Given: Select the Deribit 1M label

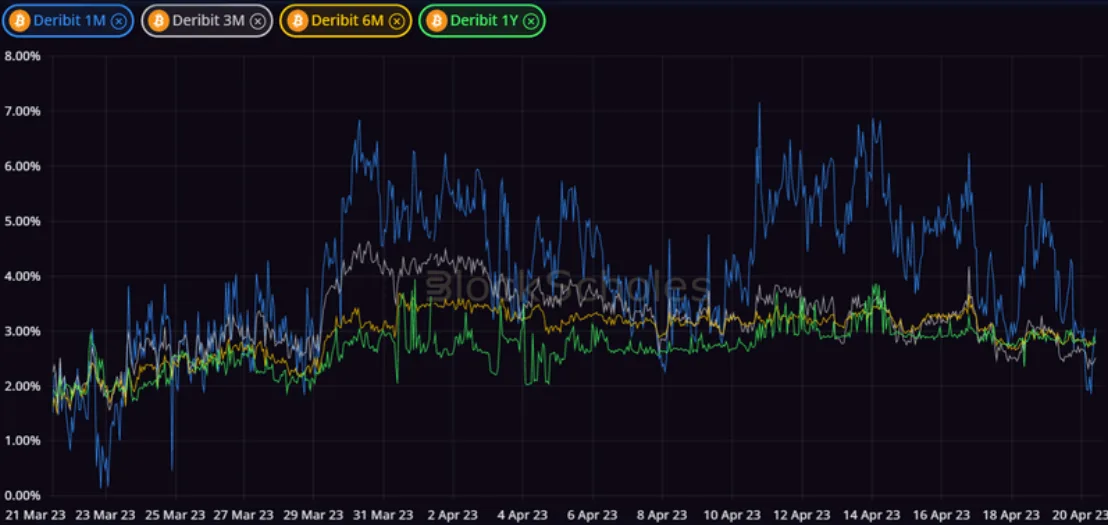Looking at the screenshot, I should click(x=69, y=20).
